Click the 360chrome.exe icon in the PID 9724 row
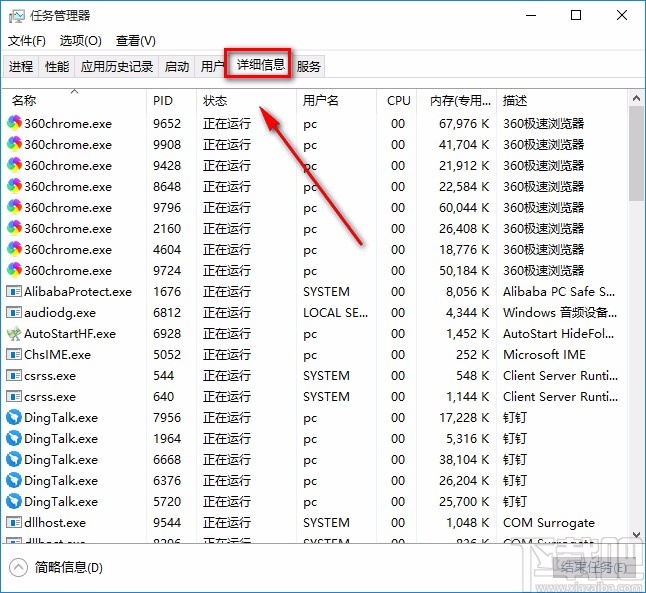646x593 pixels. pos(14,270)
